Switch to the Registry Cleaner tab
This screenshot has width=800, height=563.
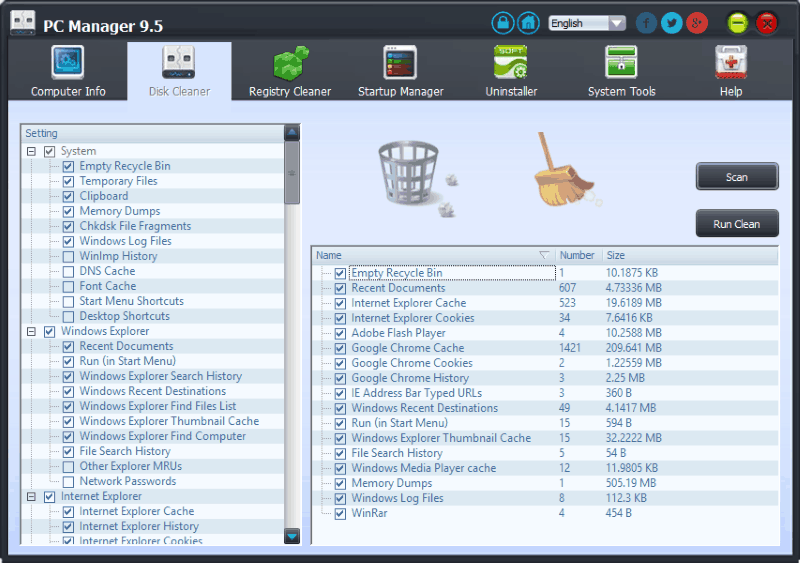click(x=290, y=70)
